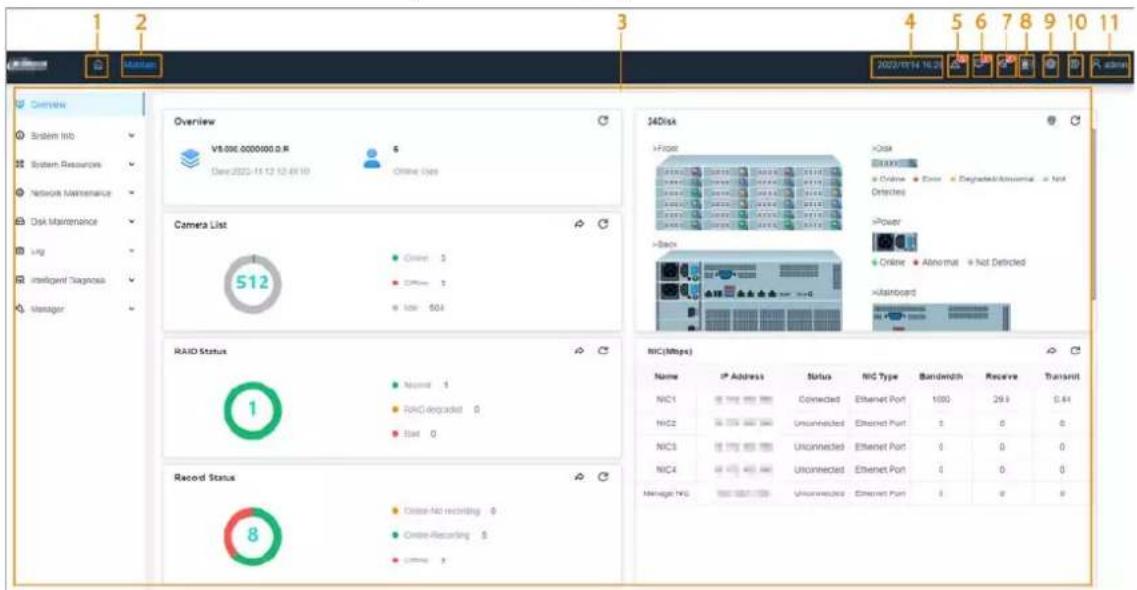Click the online users person icon
The height and width of the screenshot is (590, 1137).
point(372,159)
